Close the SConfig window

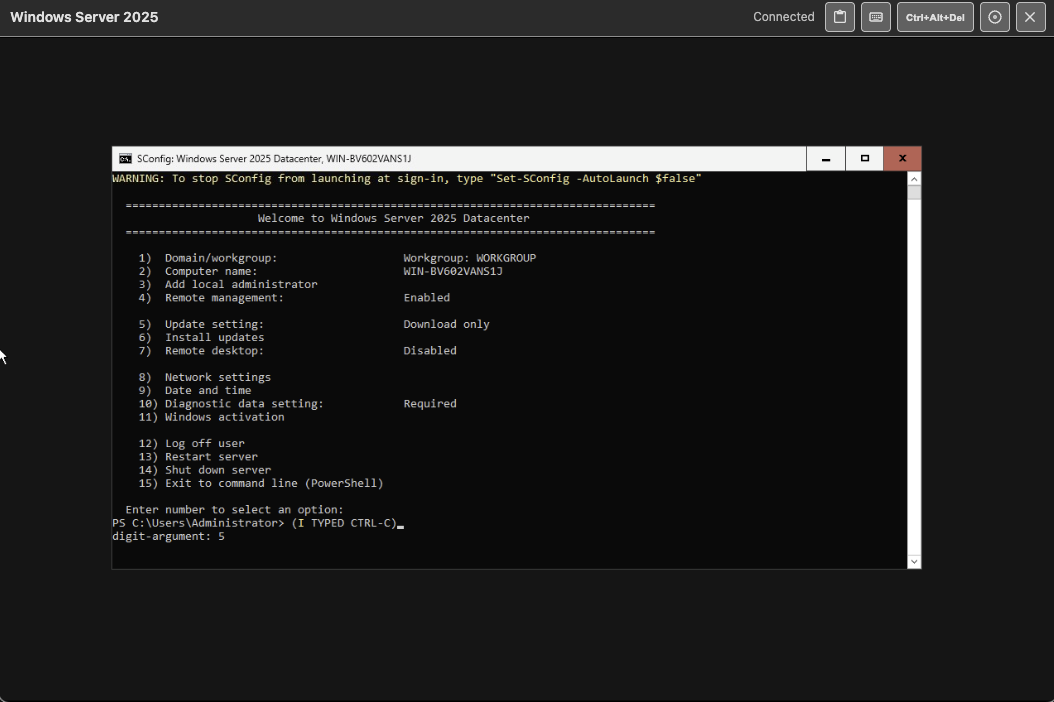(903, 159)
